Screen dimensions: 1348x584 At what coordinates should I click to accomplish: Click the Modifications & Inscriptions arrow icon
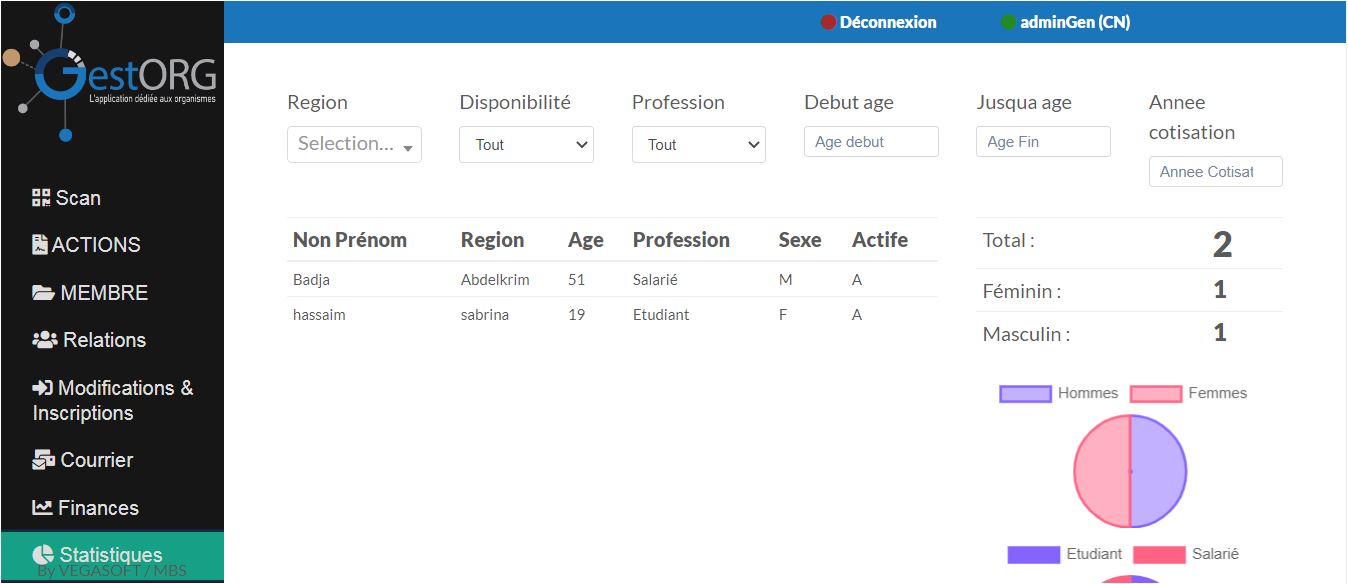point(43,388)
